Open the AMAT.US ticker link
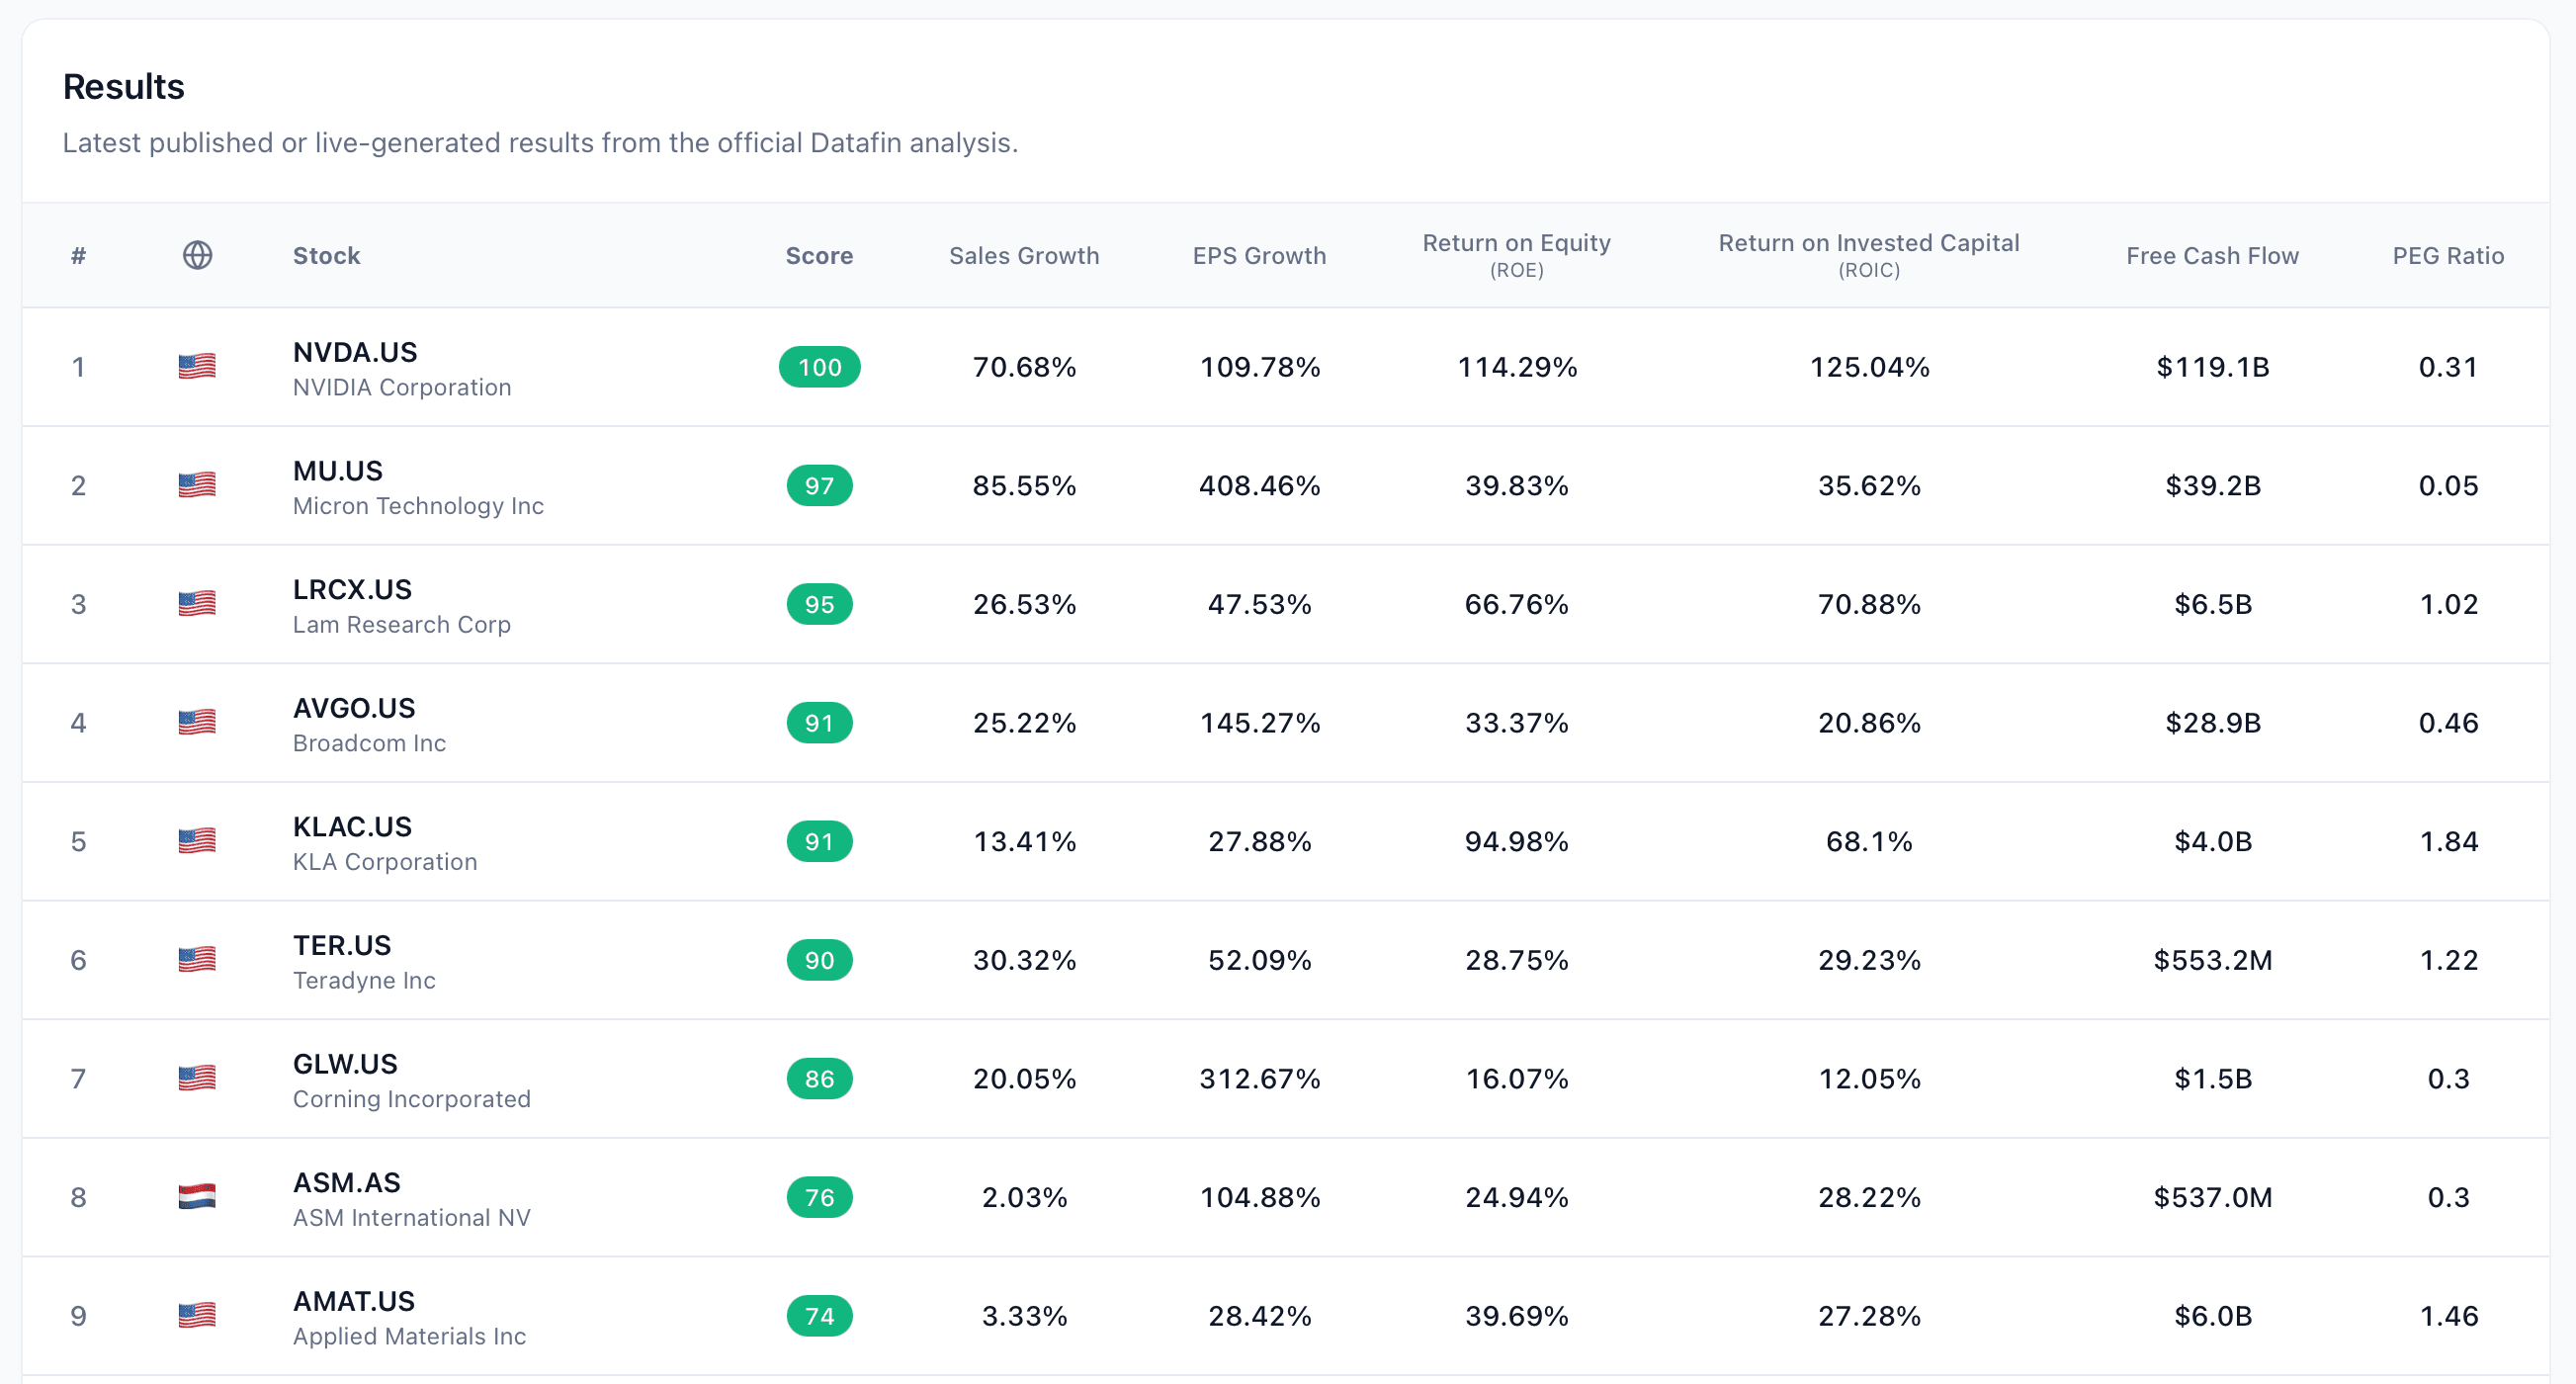Viewport: 2576px width, 1384px height. pyautogui.click(x=354, y=1300)
